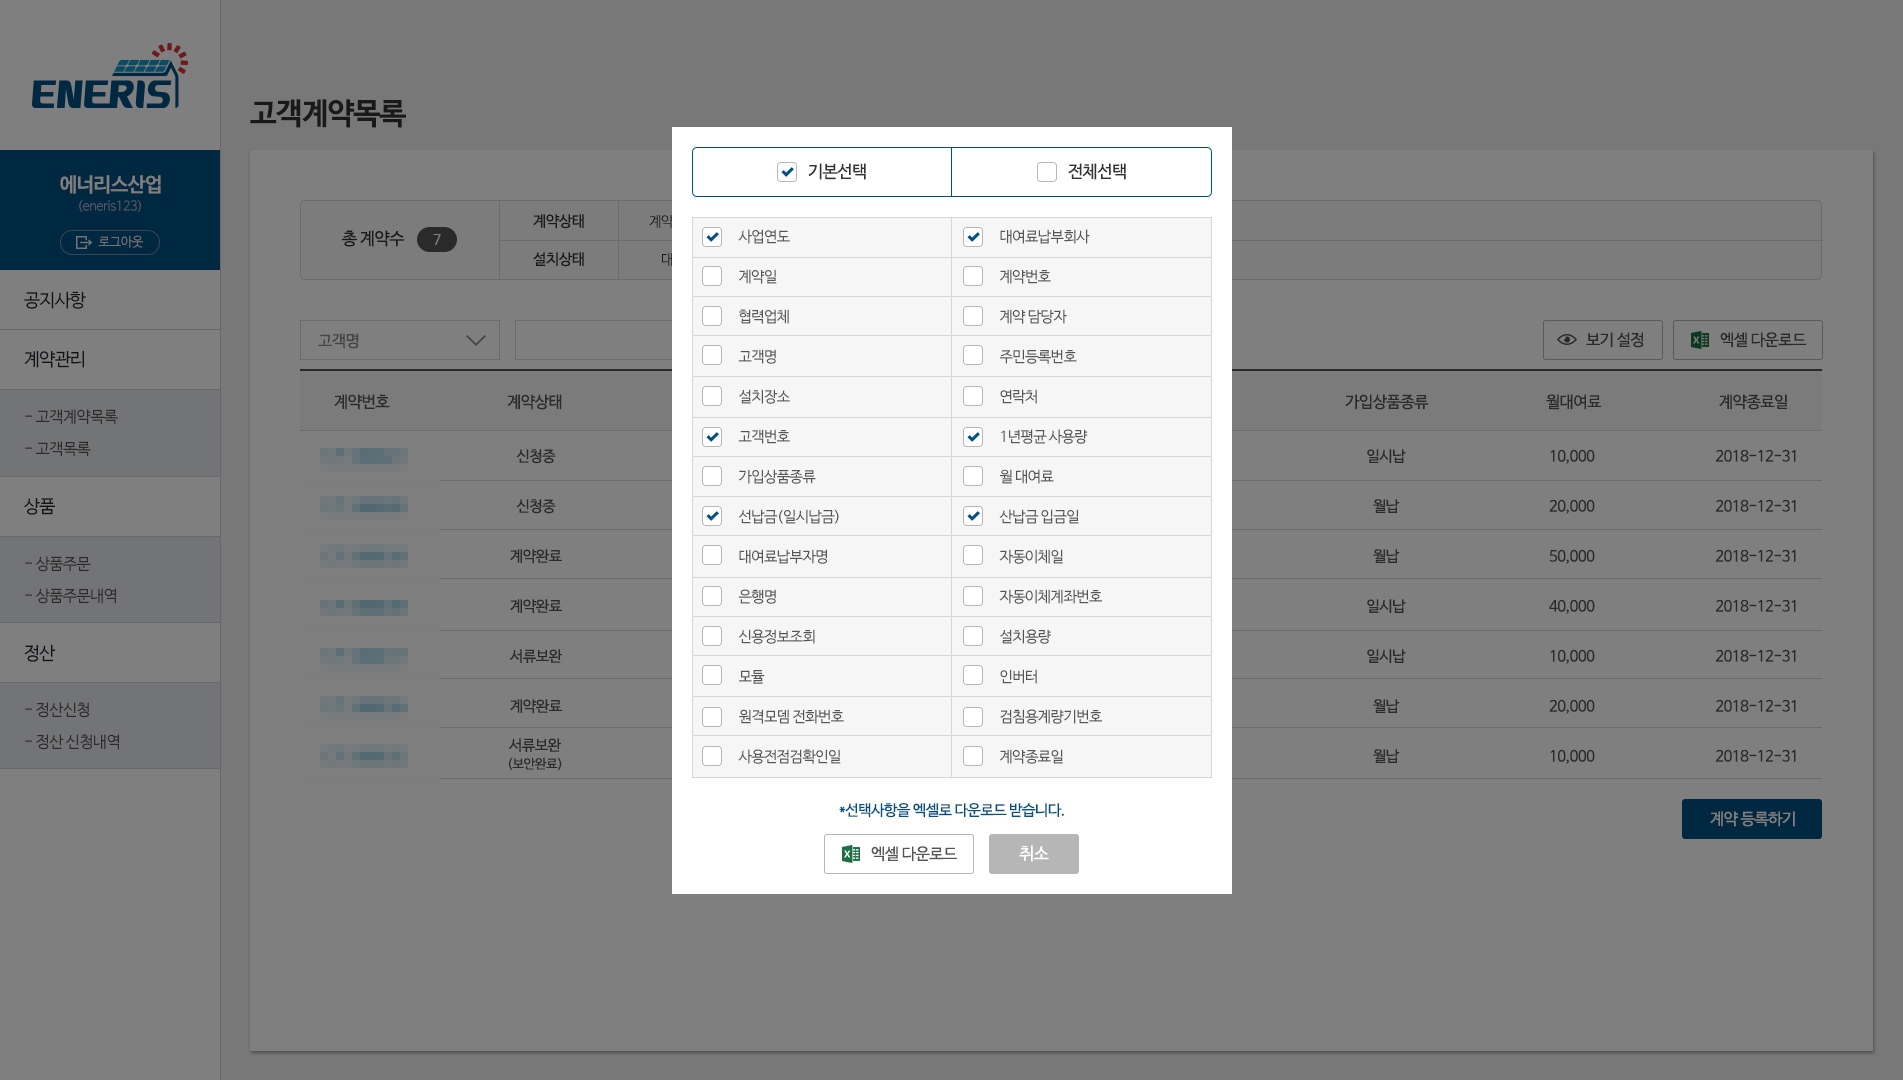Select the 계약종료일 checkbox
The width and height of the screenshot is (1903, 1080).
[973, 756]
